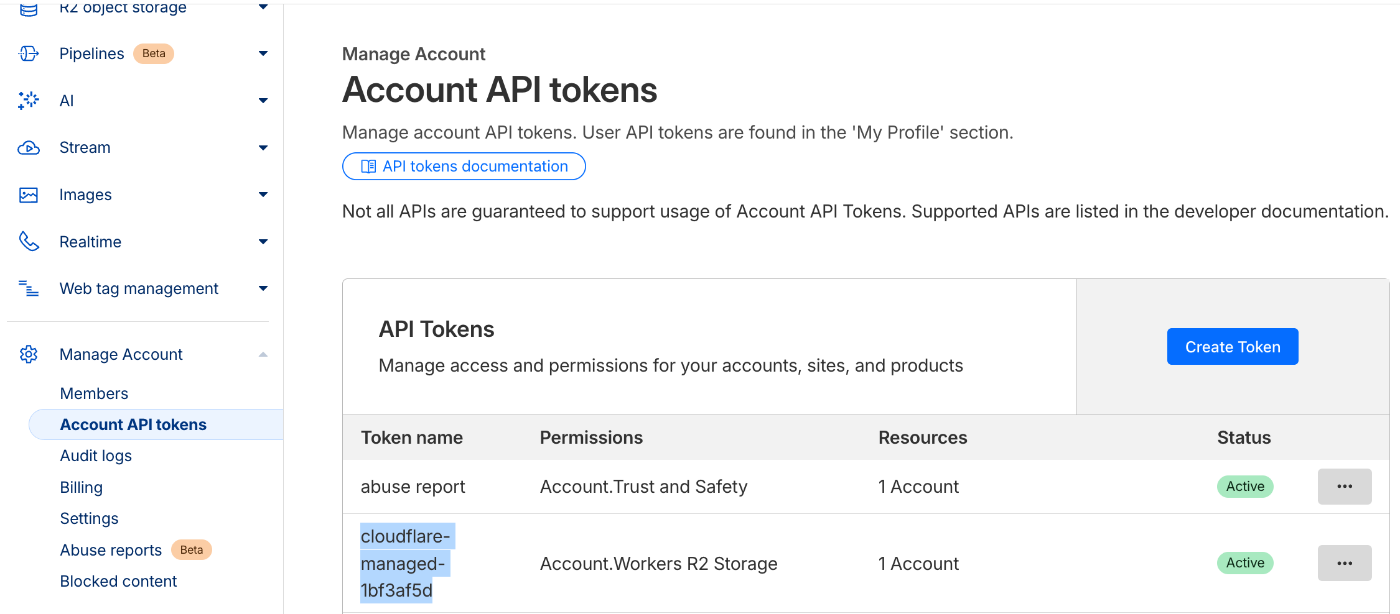Image resolution: width=1400 pixels, height=614 pixels.
Task: Click the Manage Account gear icon
Action: [28, 355]
